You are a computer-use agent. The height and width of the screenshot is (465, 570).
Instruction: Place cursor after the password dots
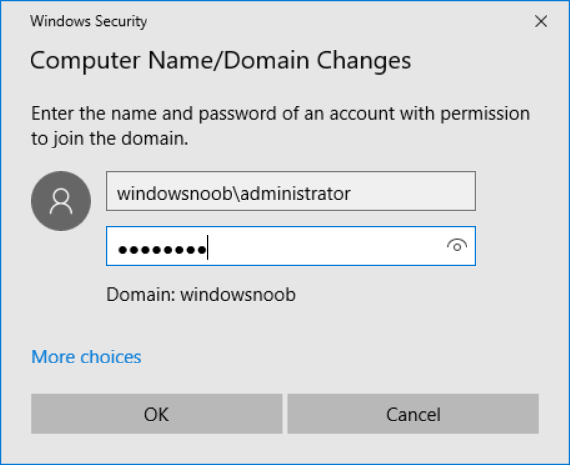point(208,247)
